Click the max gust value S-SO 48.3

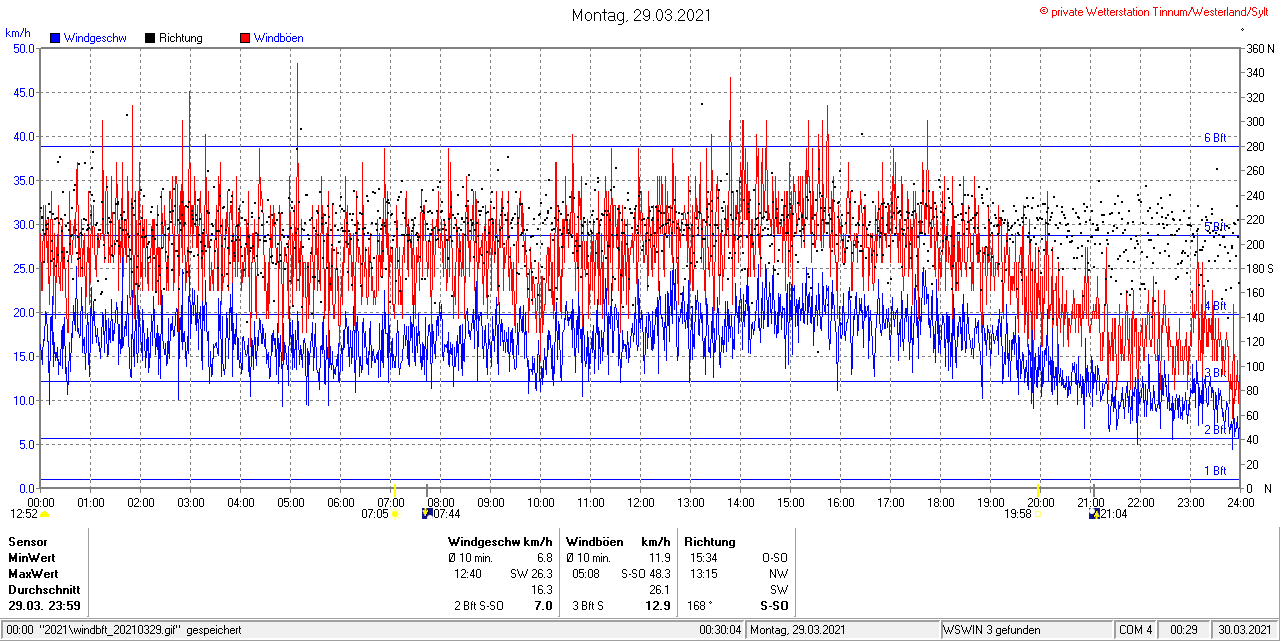click(645, 574)
